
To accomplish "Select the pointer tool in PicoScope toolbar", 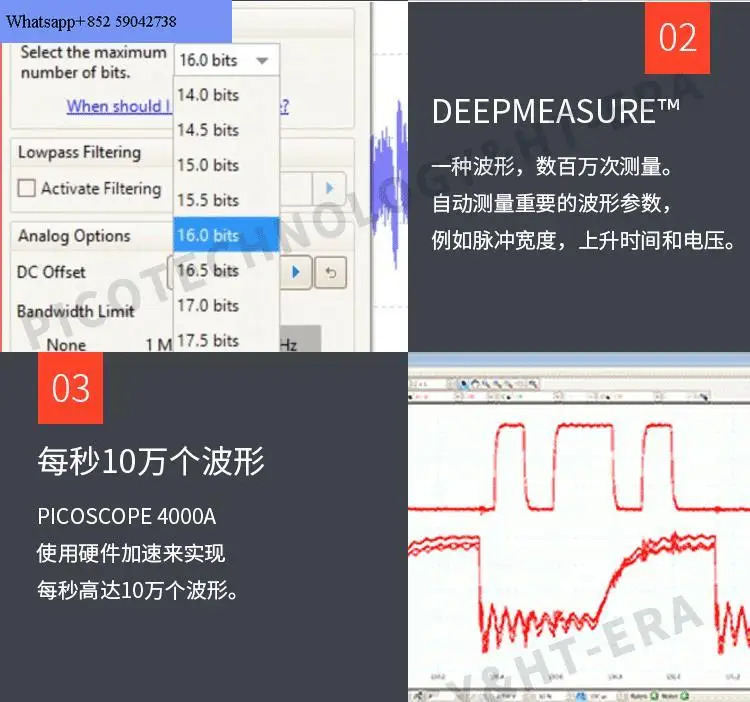I will click(x=463, y=384).
